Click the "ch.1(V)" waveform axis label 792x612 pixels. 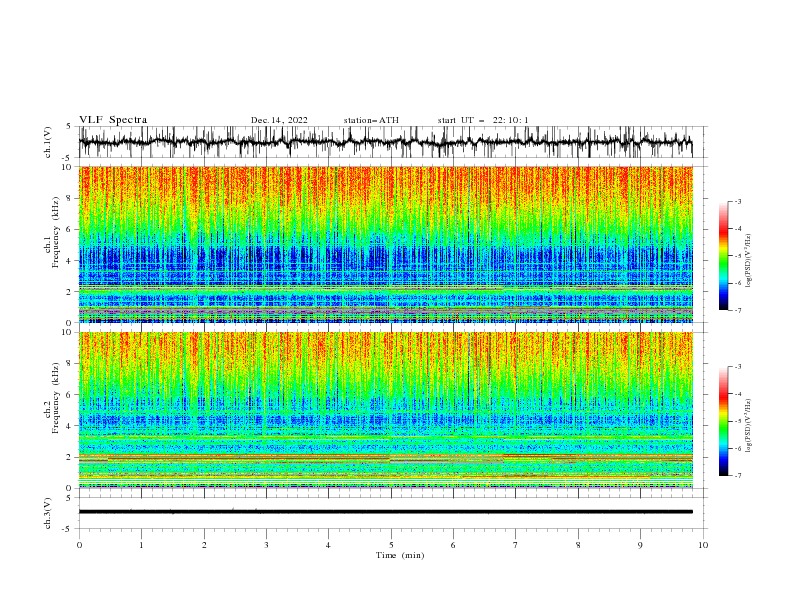(x=48, y=142)
